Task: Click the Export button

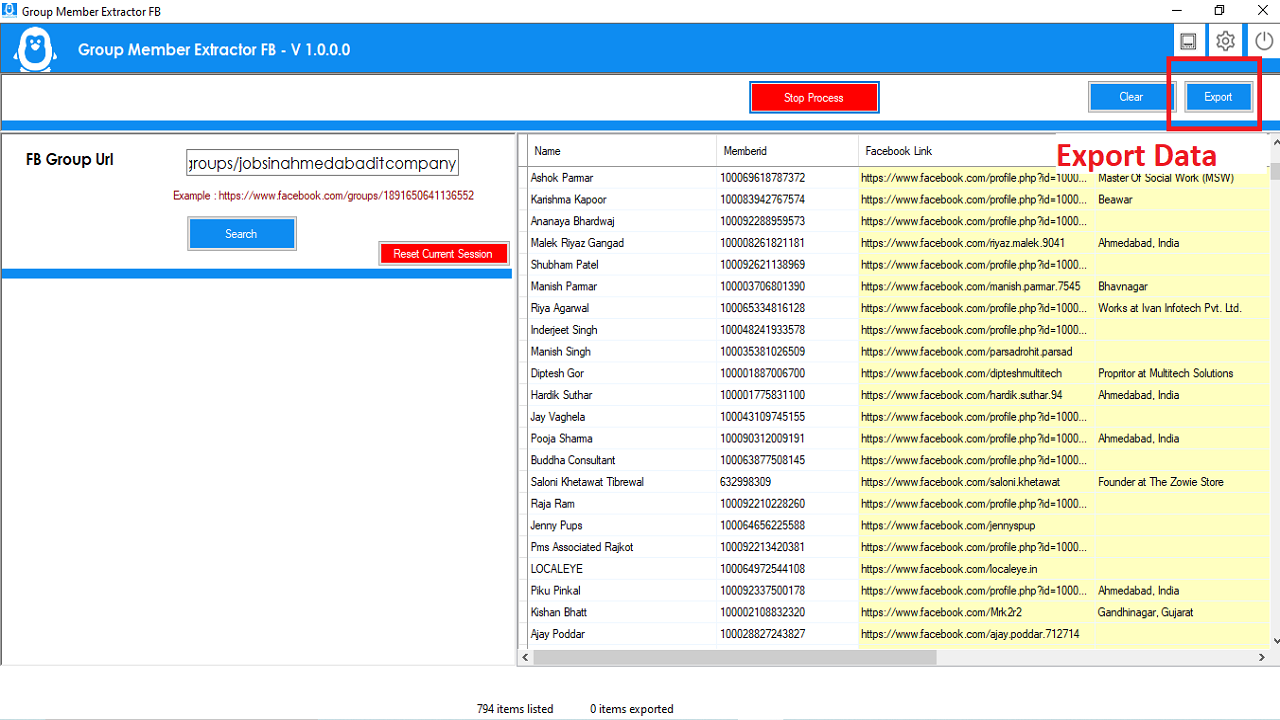Action: coord(1218,96)
